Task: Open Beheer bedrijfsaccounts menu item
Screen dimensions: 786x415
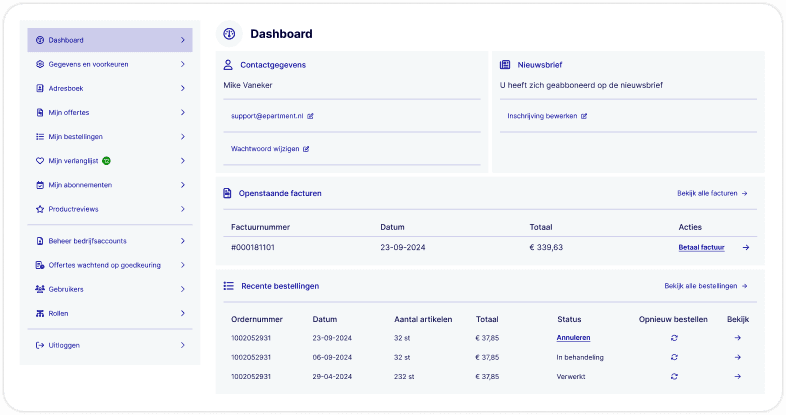Action: [110, 241]
